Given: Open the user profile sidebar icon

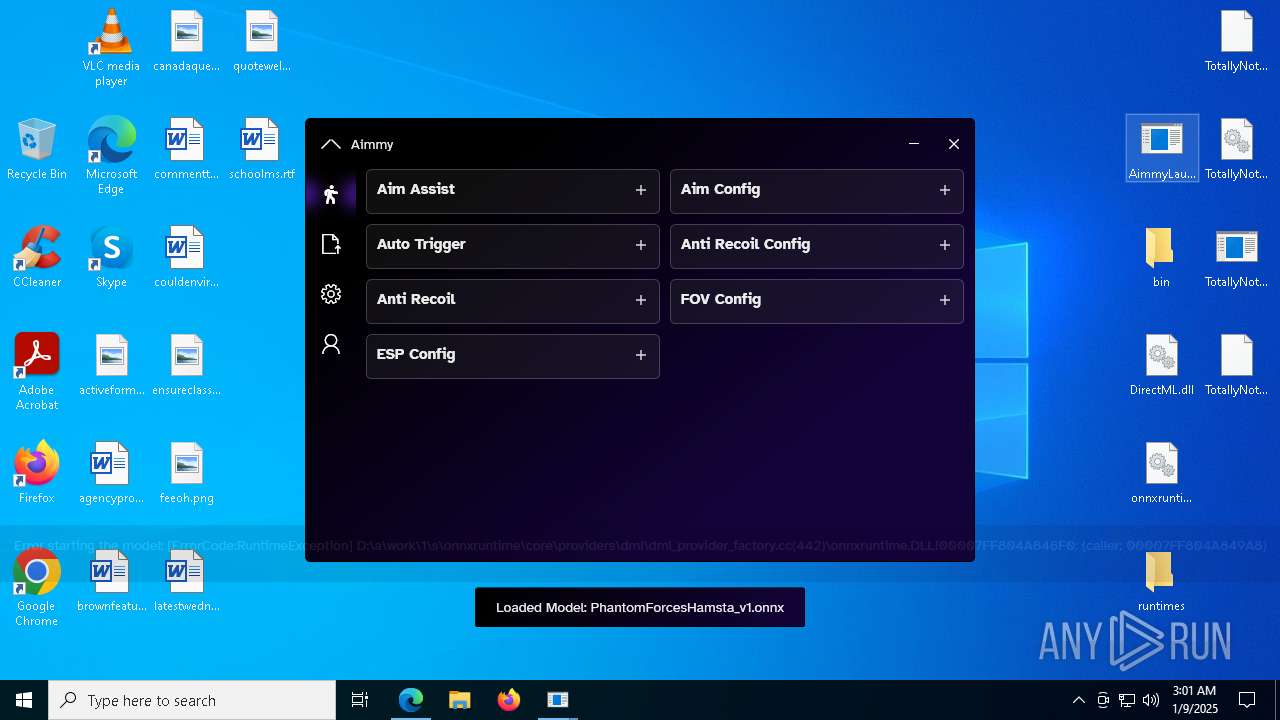Looking at the screenshot, I should 331,344.
